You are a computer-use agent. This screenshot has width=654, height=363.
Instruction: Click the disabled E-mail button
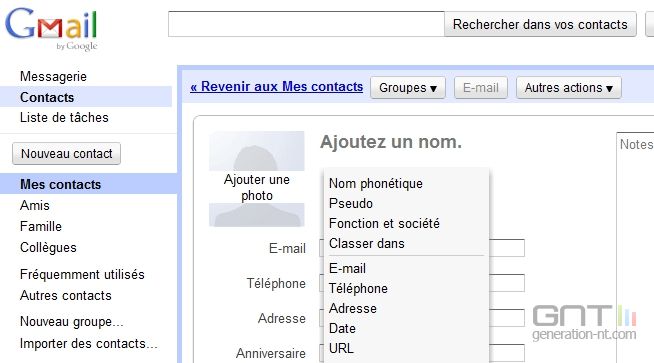pos(480,88)
